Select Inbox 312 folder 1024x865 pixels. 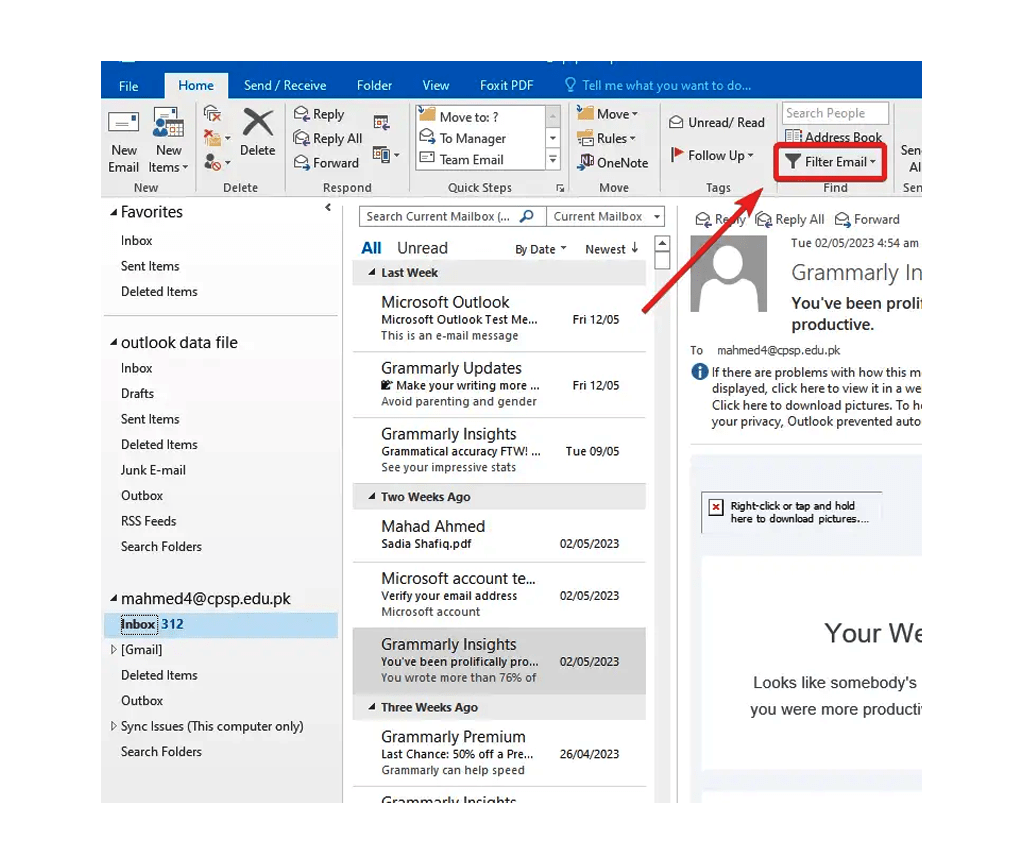point(221,624)
